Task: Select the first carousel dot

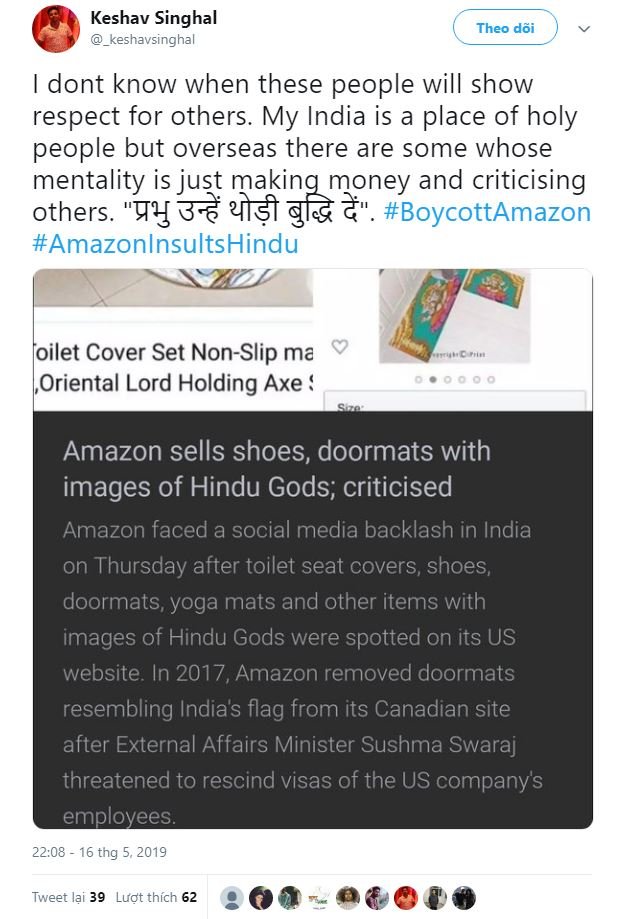Action: pos(417,380)
